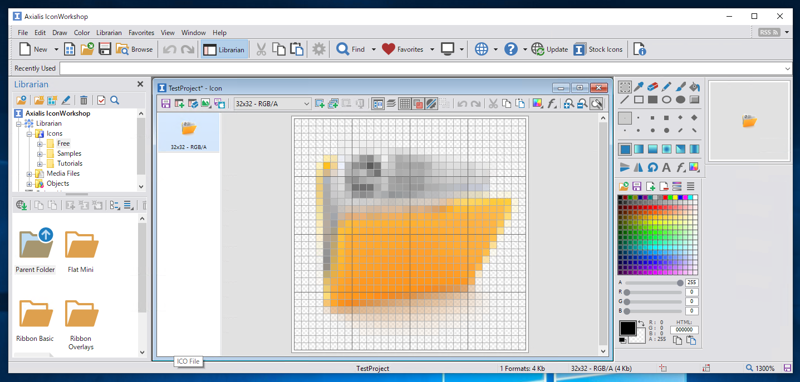
Task: Toggle the transparency checker display
Action: 431,104
